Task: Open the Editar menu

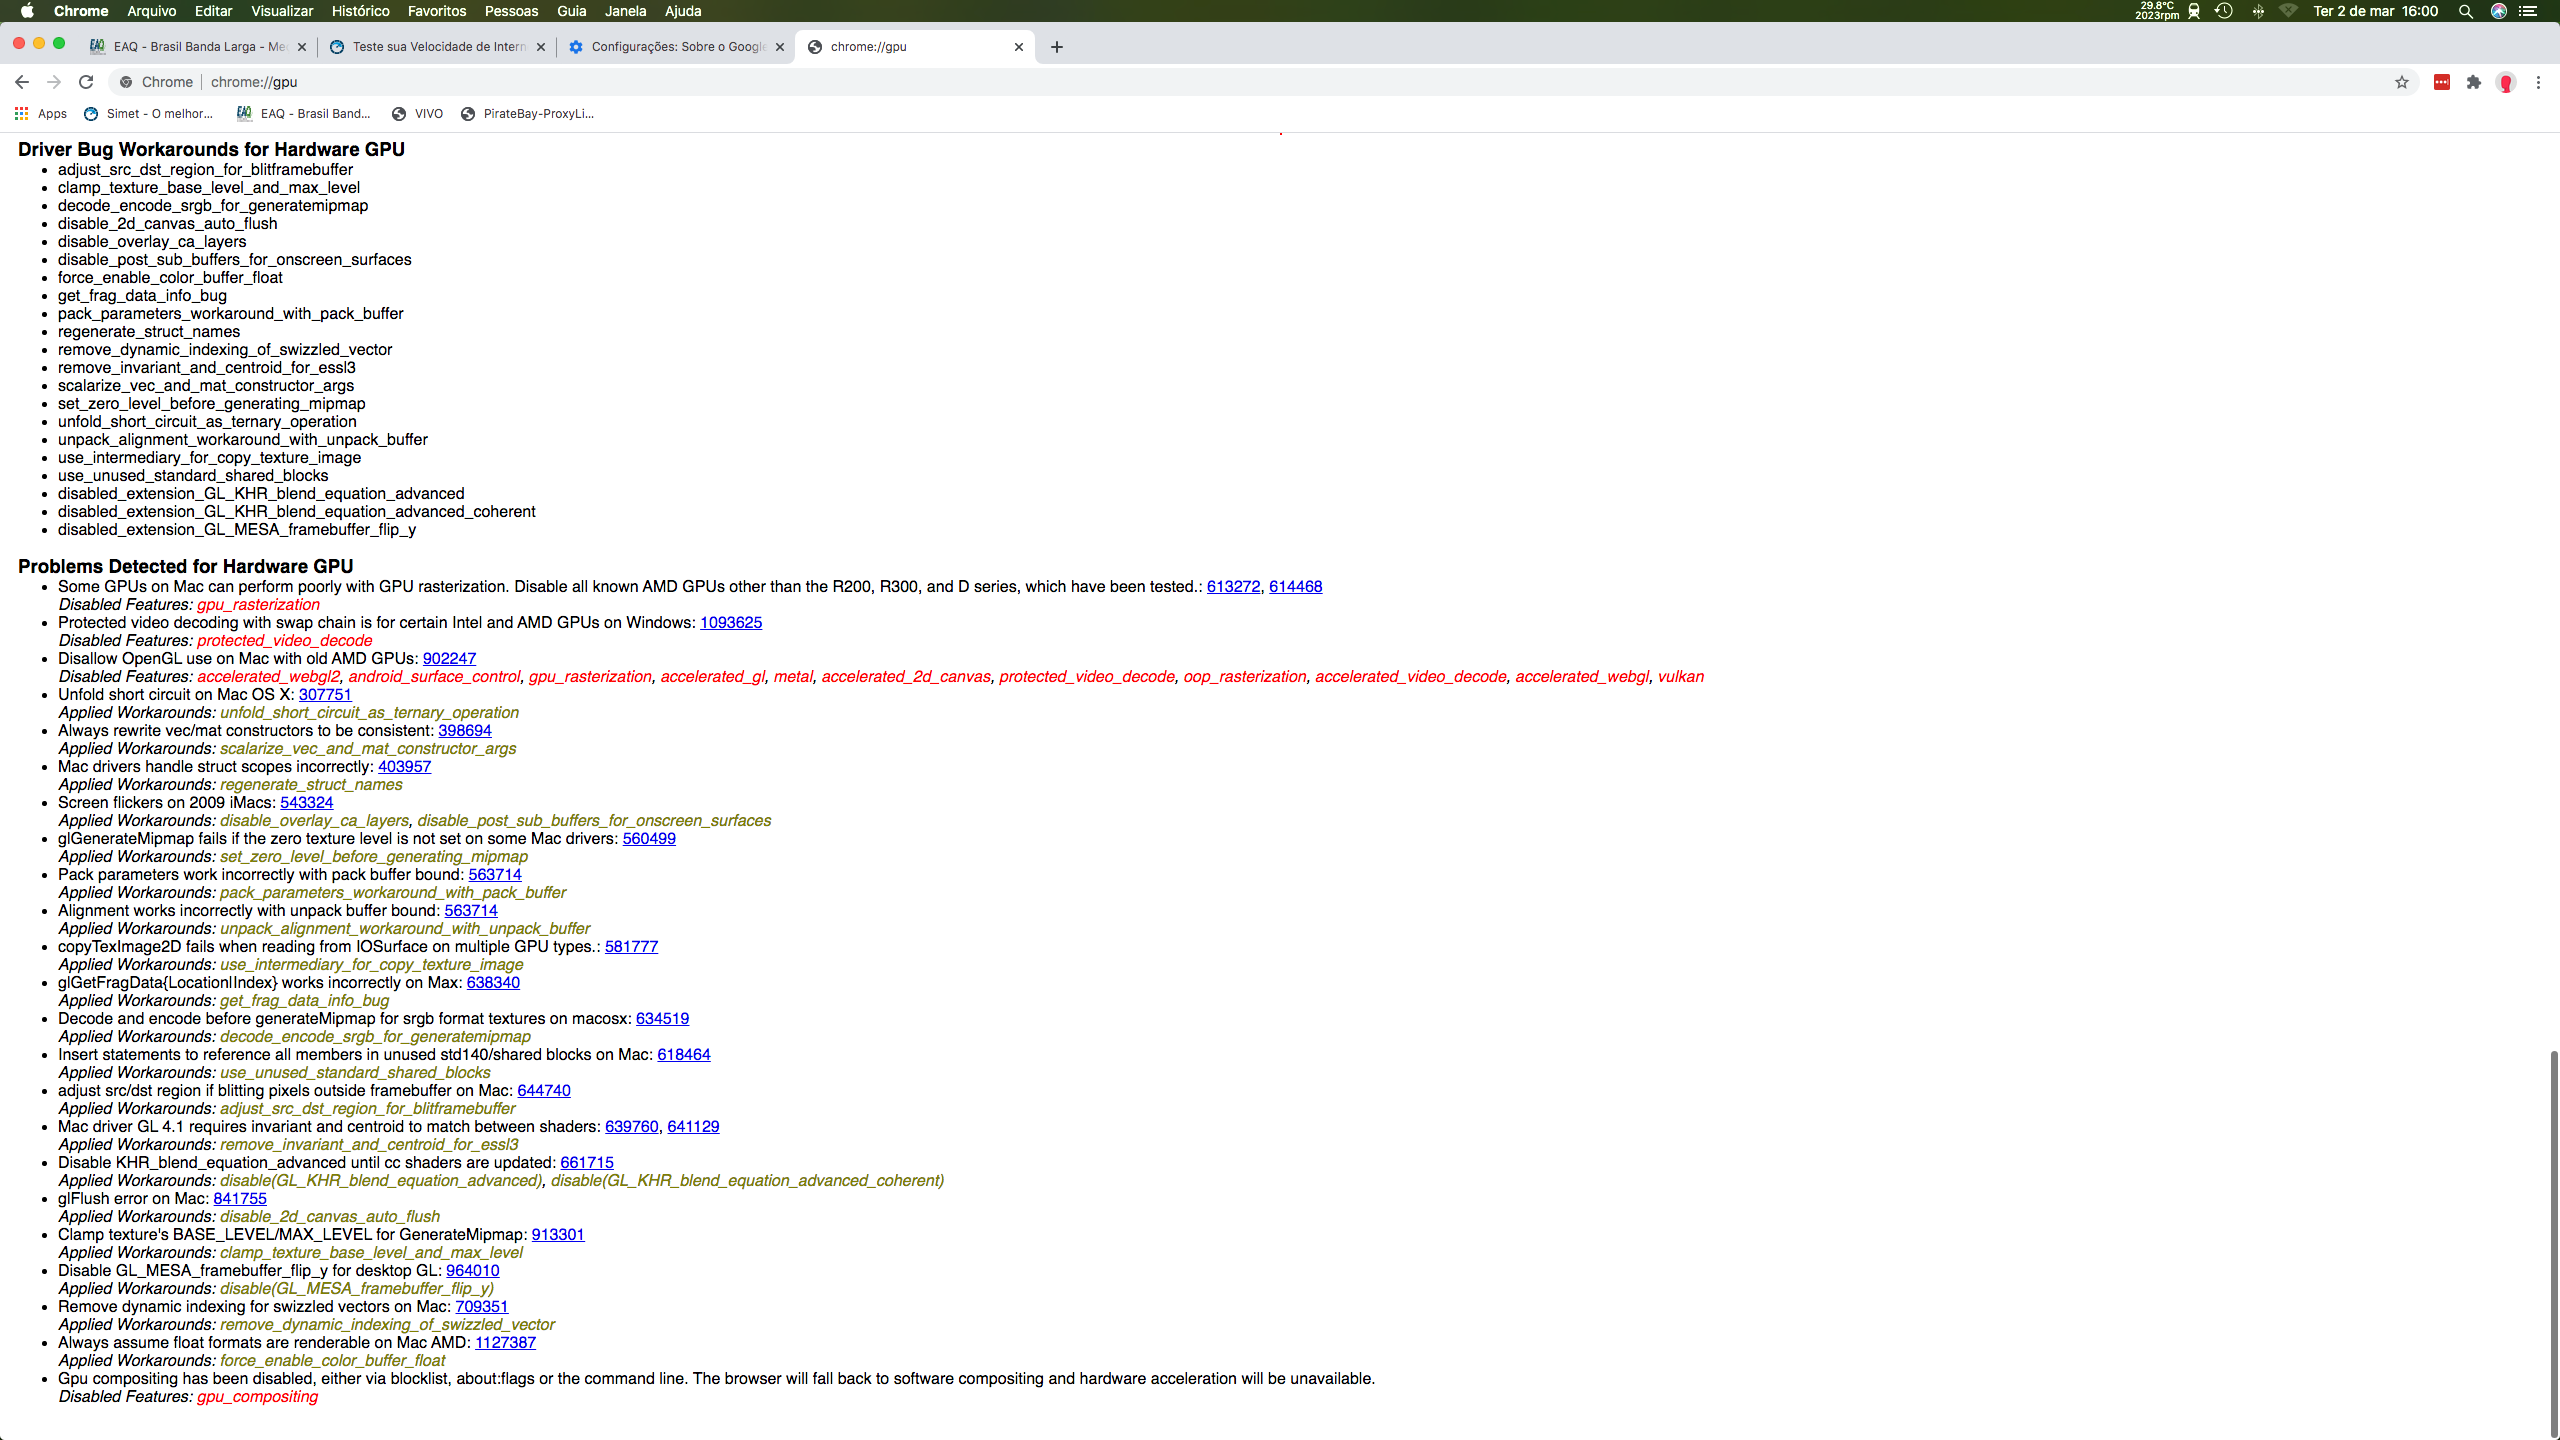Action: point(213,11)
